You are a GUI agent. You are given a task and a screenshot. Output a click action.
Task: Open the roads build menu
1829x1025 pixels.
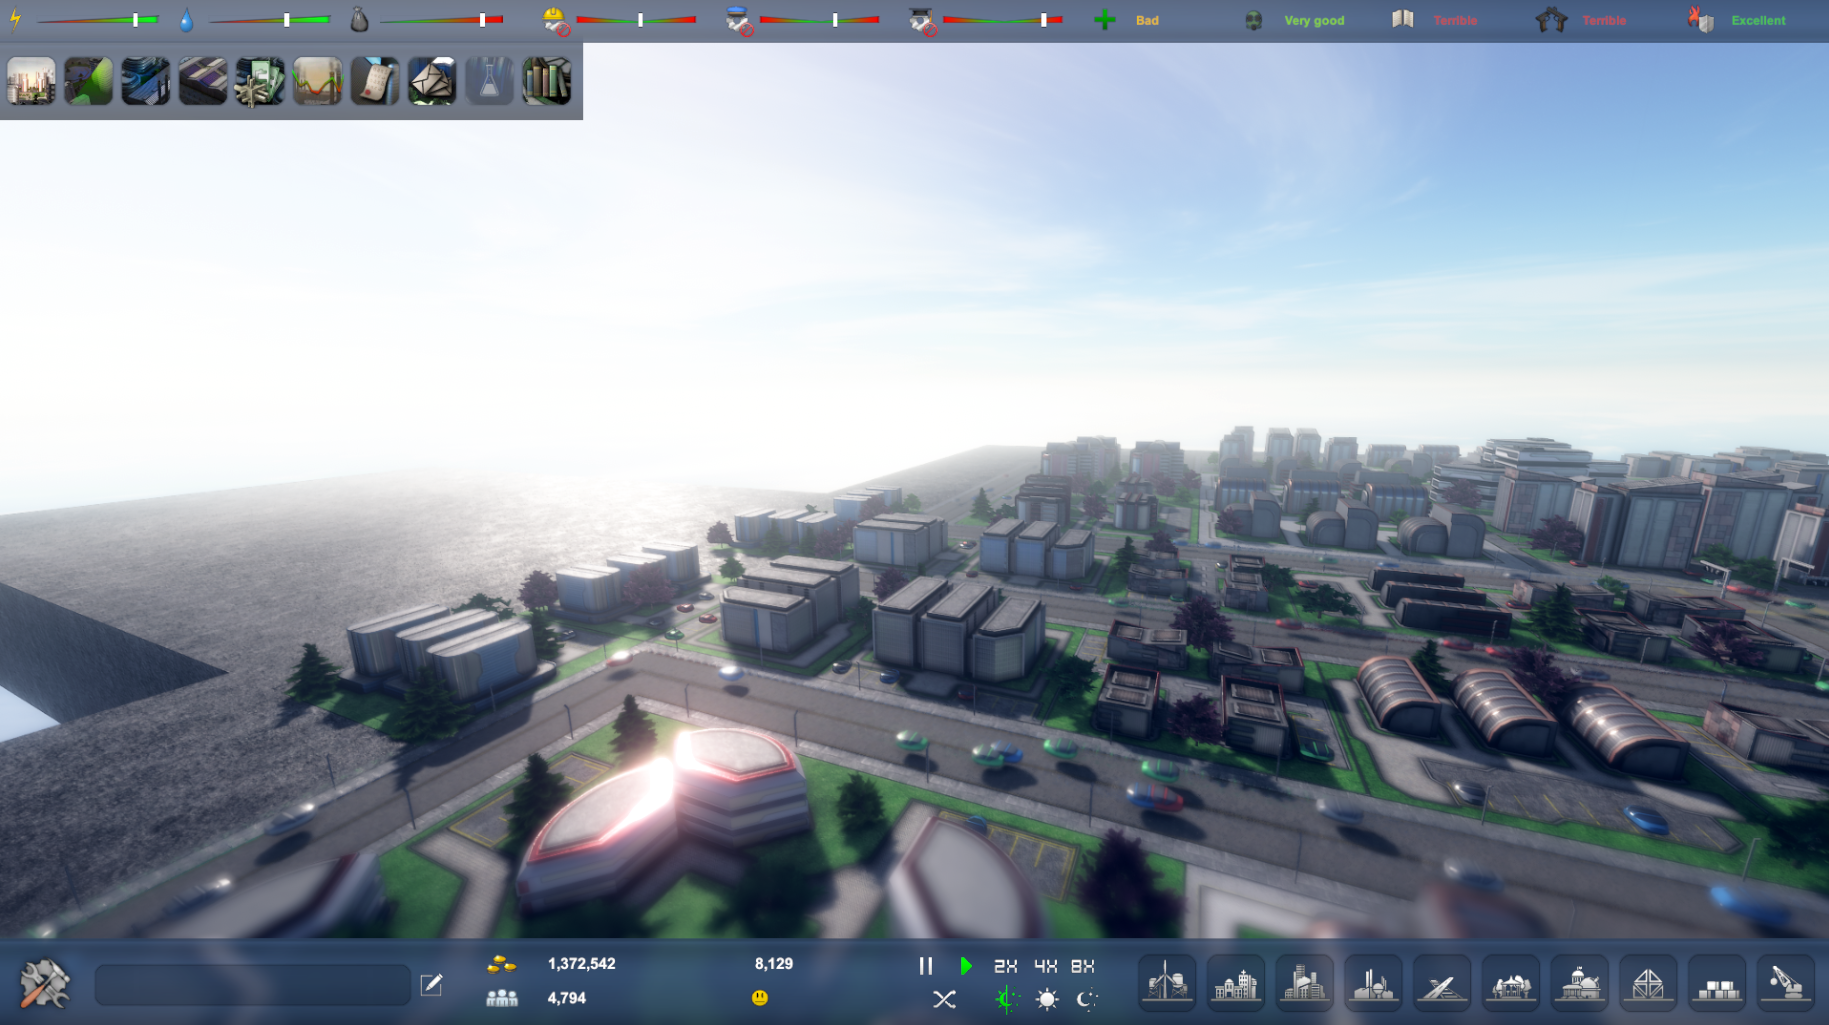tap(1442, 983)
